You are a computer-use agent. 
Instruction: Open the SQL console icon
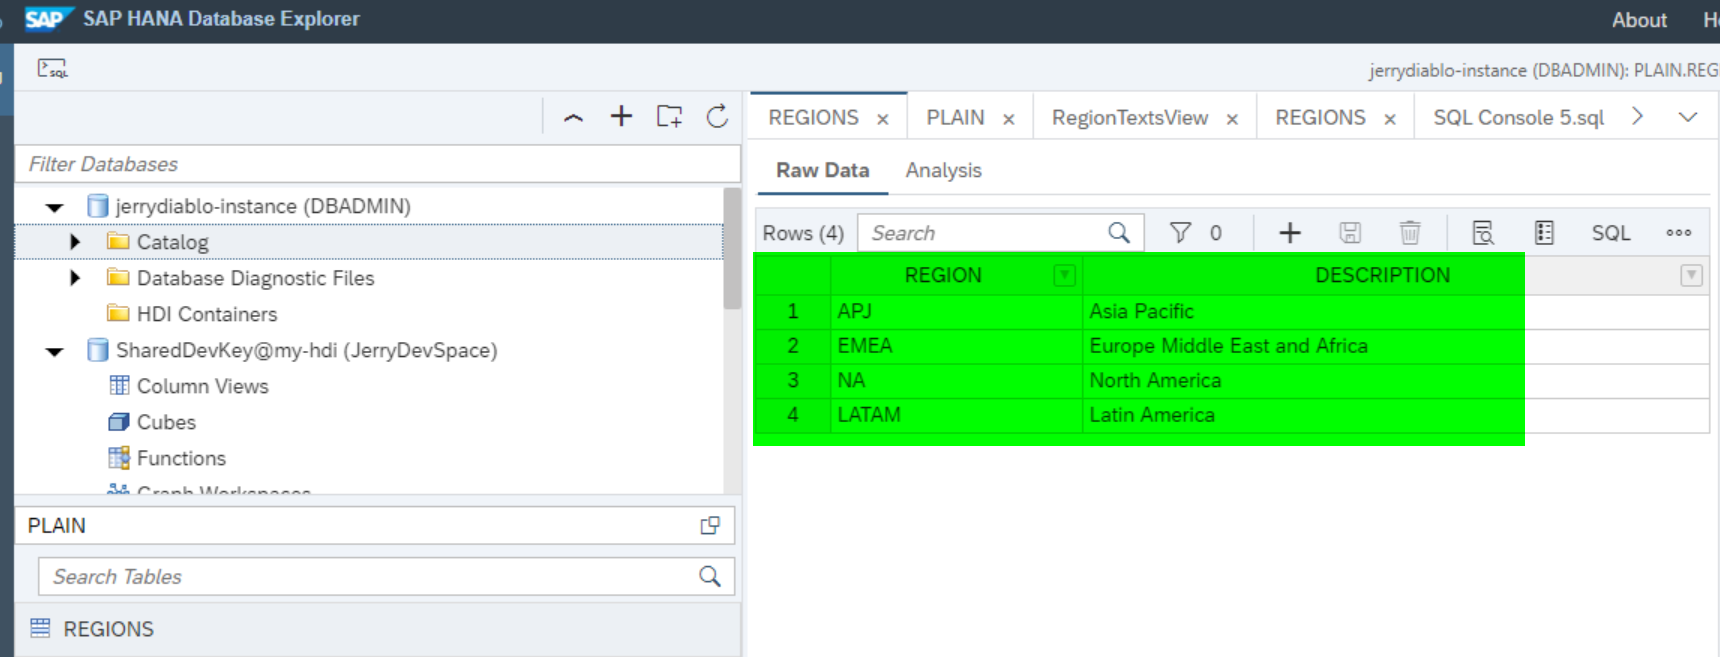pyautogui.click(x=52, y=68)
